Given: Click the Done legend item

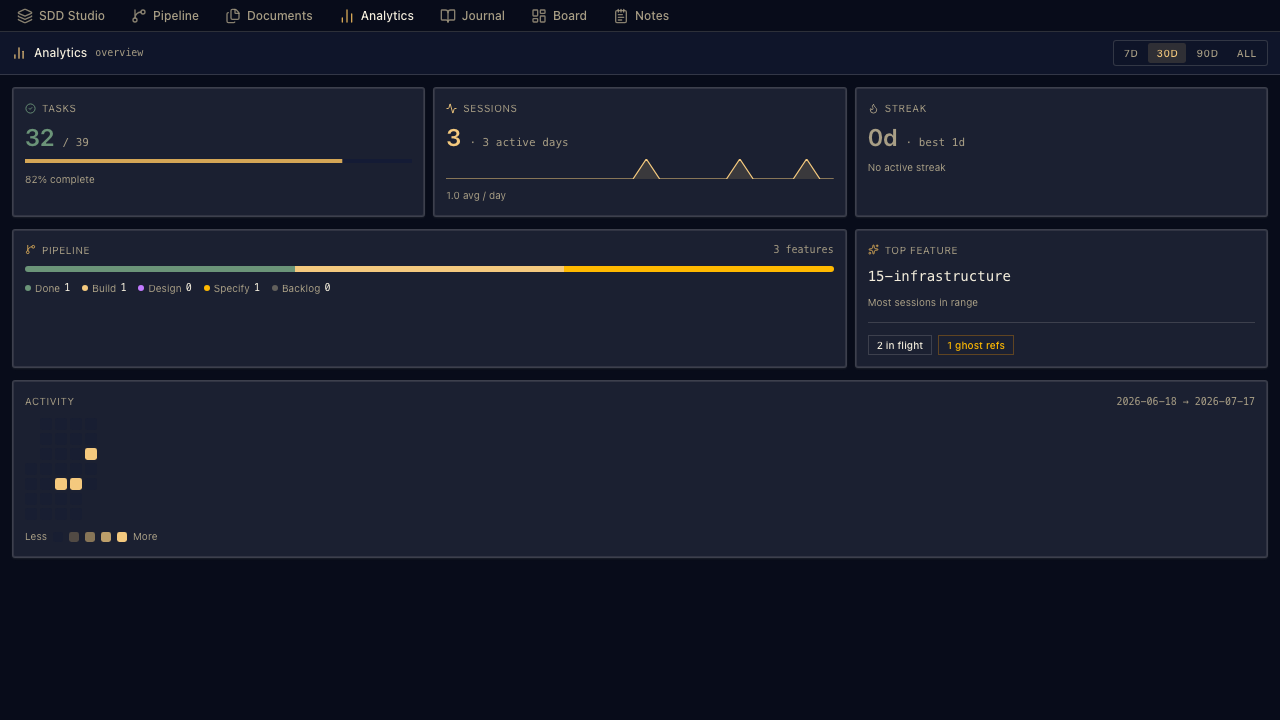Looking at the screenshot, I should [48, 288].
